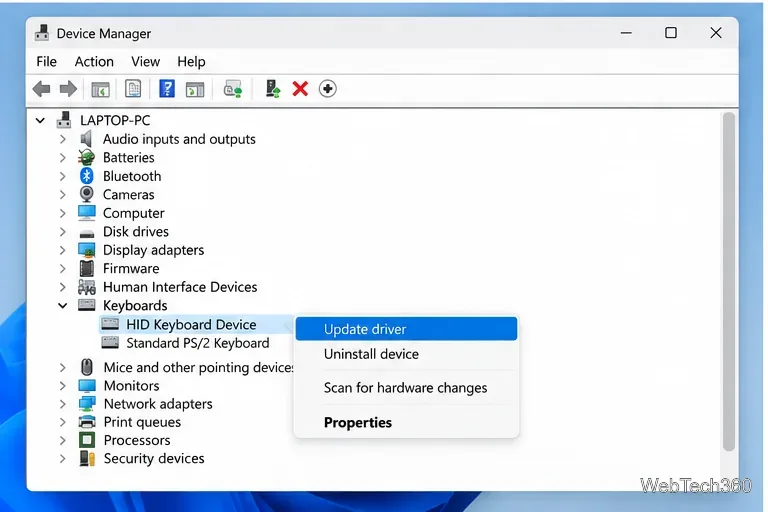The width and height of the screenshot is (768, 512).
Task: Expand the Network adapters category
Action: [63, 404]
